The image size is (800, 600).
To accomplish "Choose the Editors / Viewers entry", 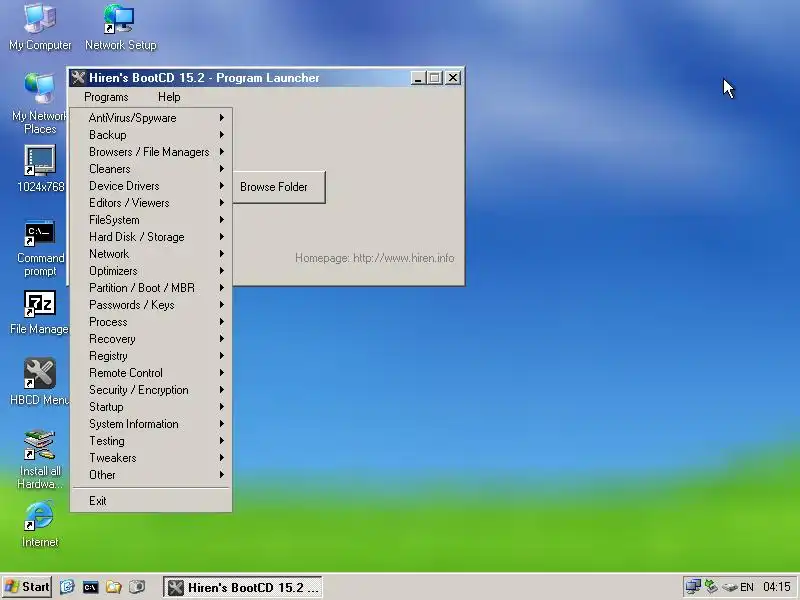I will point(151,203).
